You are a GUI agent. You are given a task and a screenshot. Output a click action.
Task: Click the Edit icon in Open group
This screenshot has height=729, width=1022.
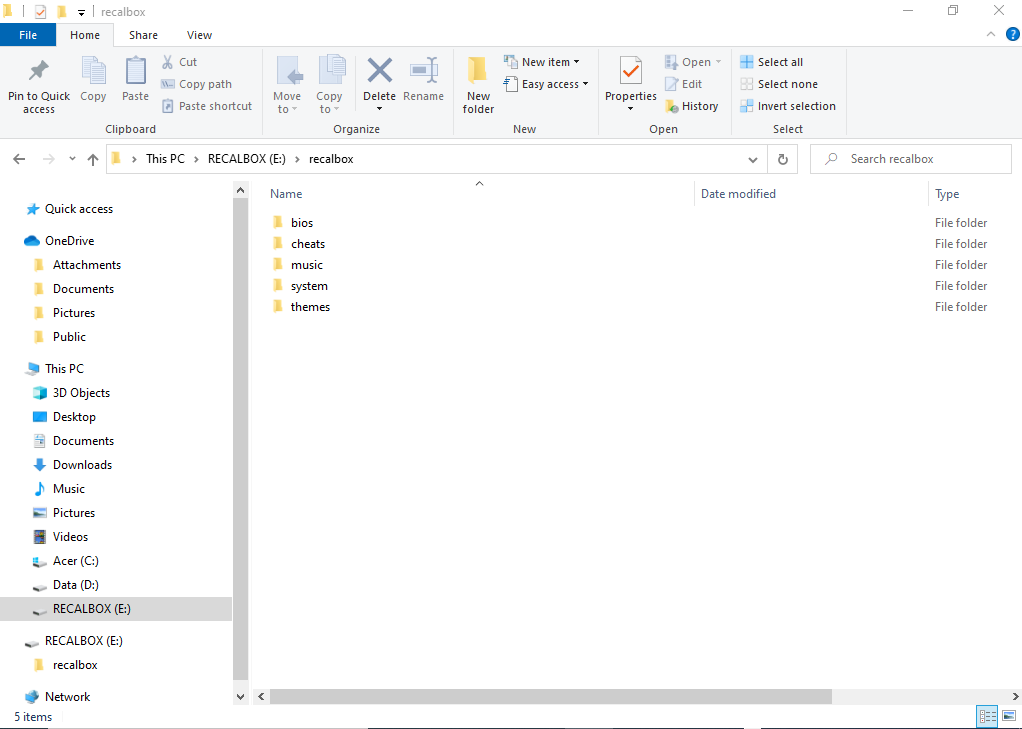click(x=671, y=84)
